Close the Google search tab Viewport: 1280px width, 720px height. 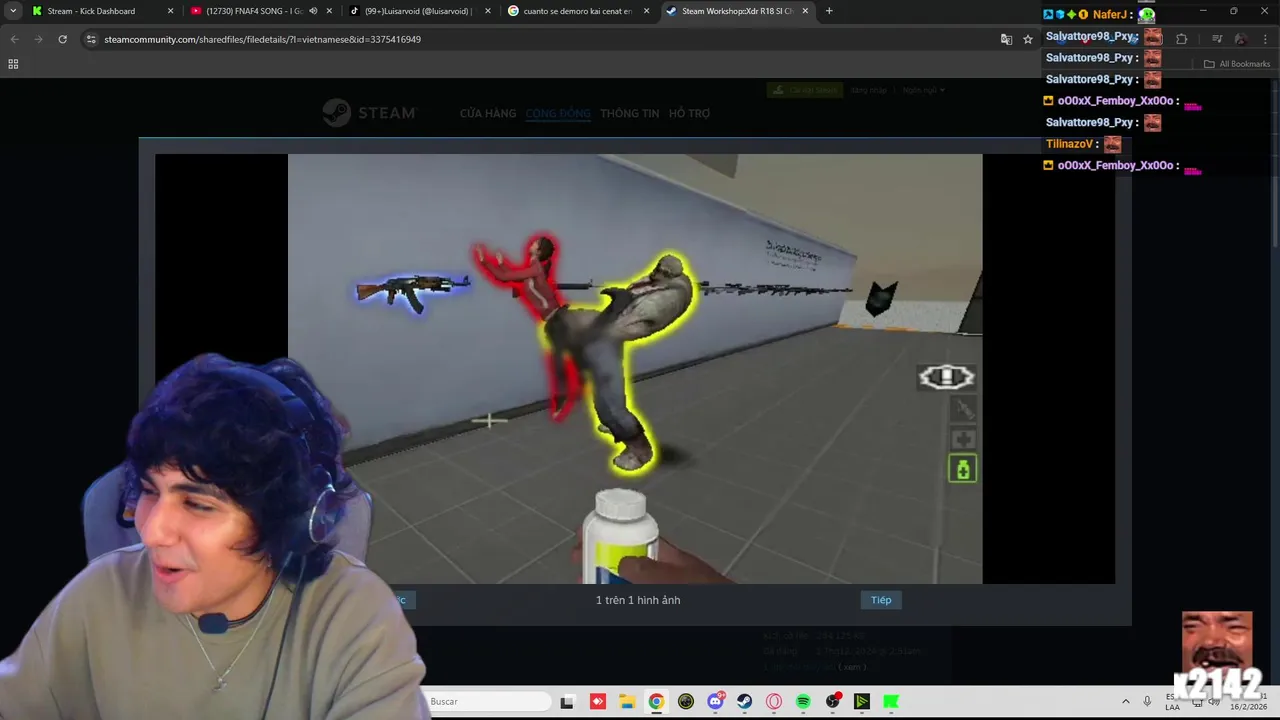[x=646, y=11]
